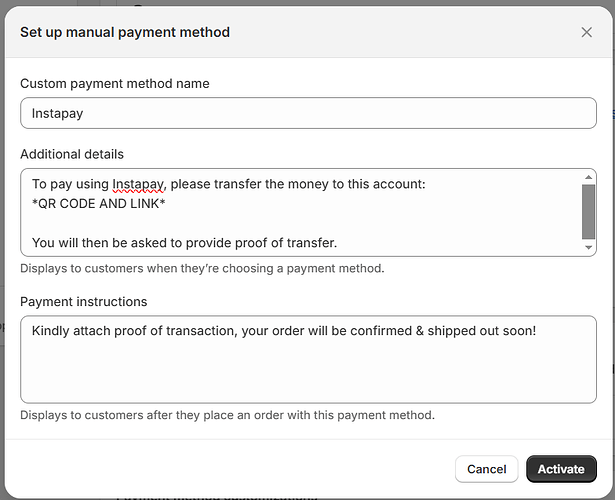This screenshot has height=500, width=615.
Task: Cancel the payment method setup
Action: click(x=486, y=469)
